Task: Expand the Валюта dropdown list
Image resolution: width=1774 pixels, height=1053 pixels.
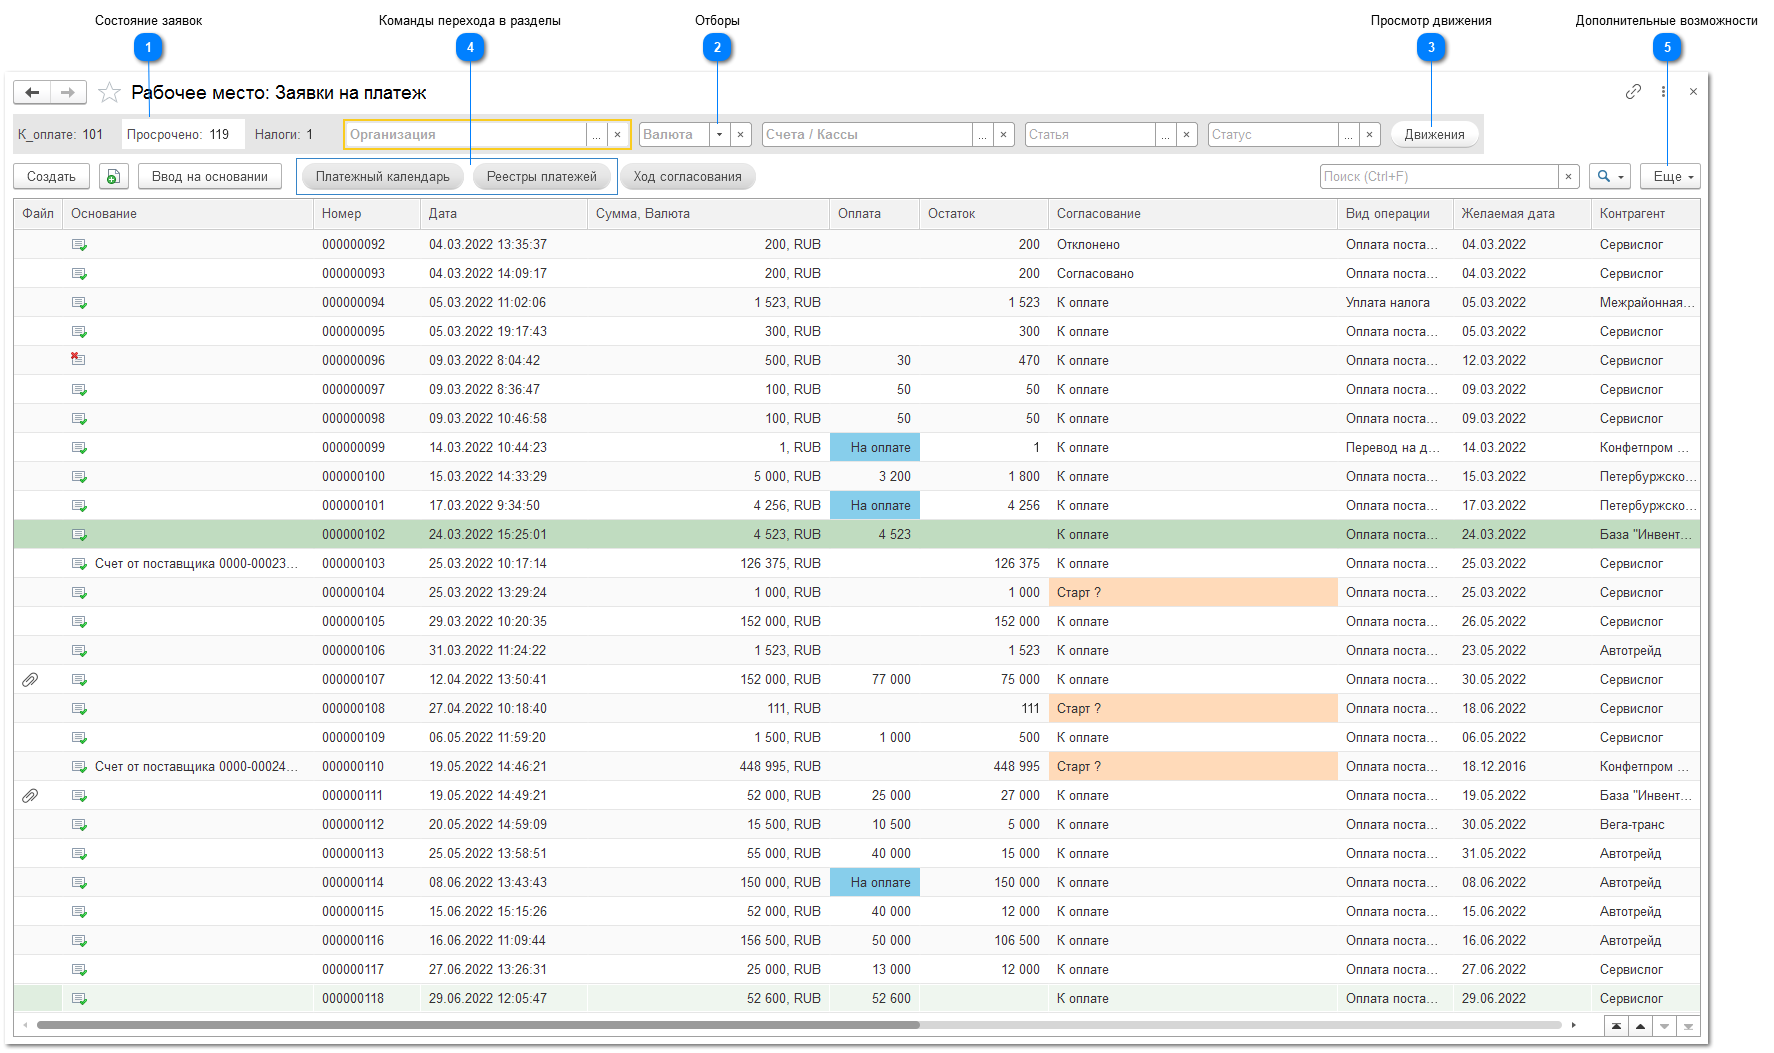Action: pos(719,135)
